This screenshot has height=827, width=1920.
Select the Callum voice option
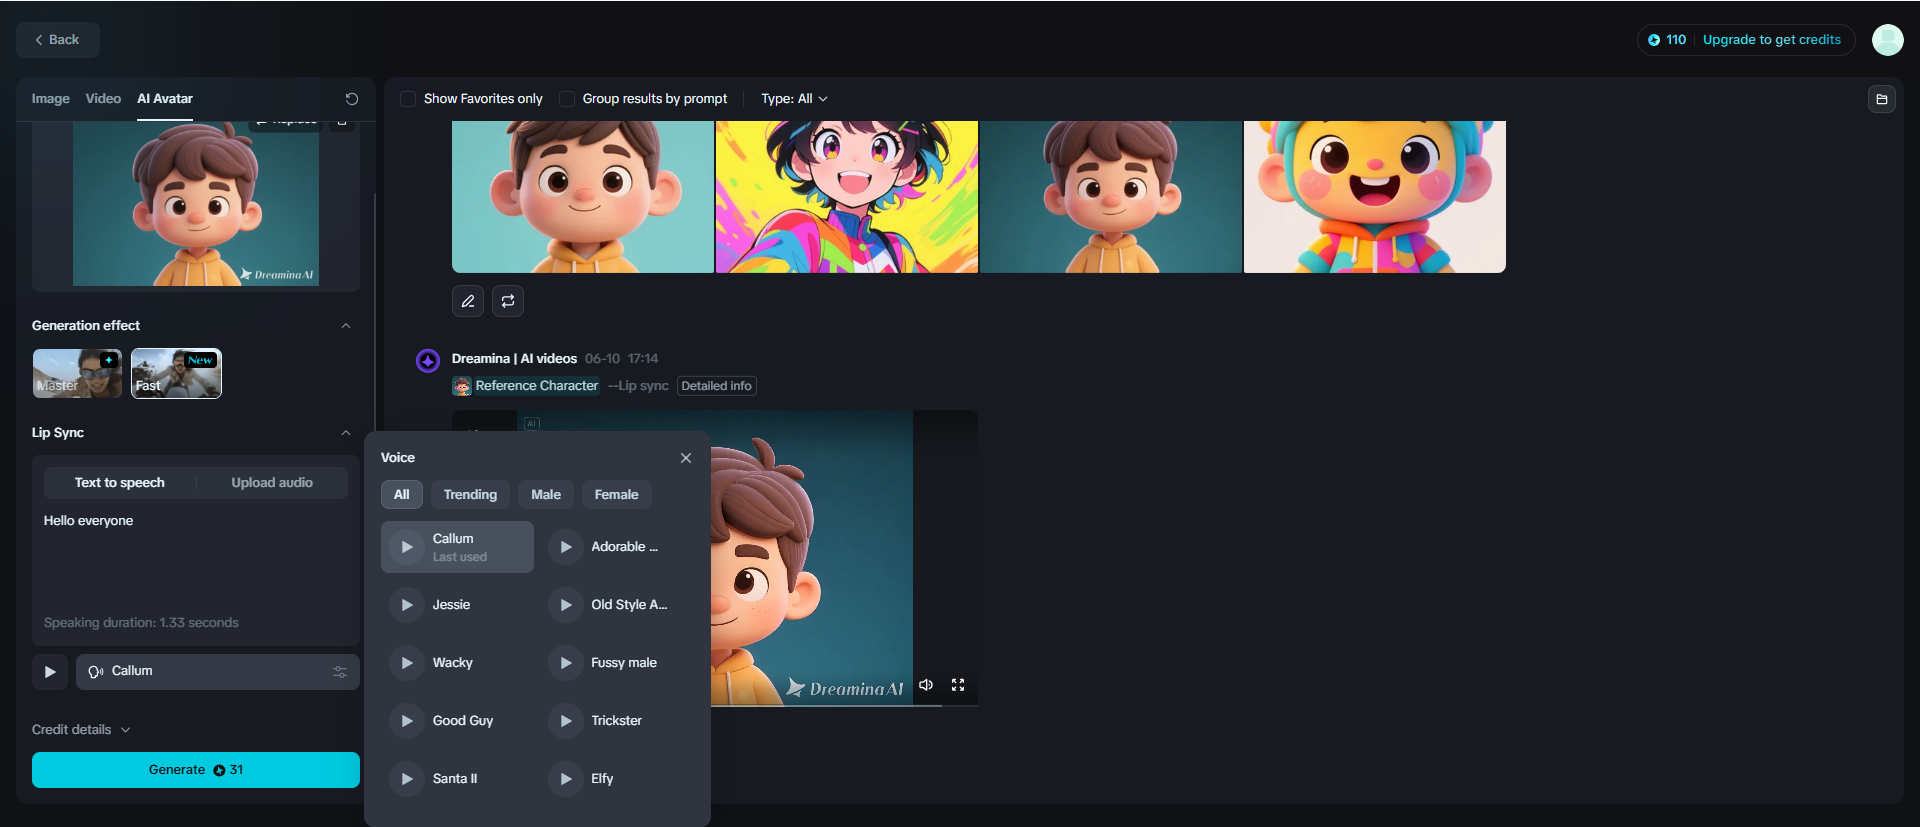(457, 547)
